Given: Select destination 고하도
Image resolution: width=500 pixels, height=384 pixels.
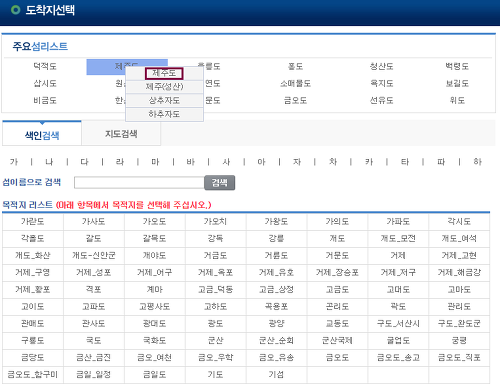Looking at the screenshot, I should (x=216, y=307).
